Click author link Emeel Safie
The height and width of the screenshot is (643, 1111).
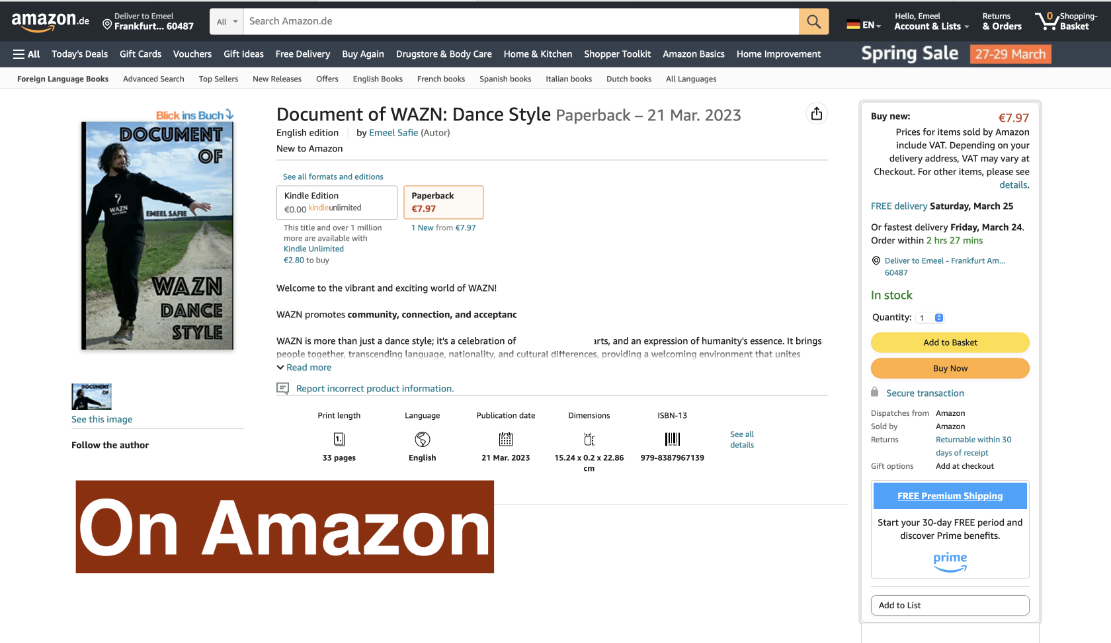(x=393, y=133)
